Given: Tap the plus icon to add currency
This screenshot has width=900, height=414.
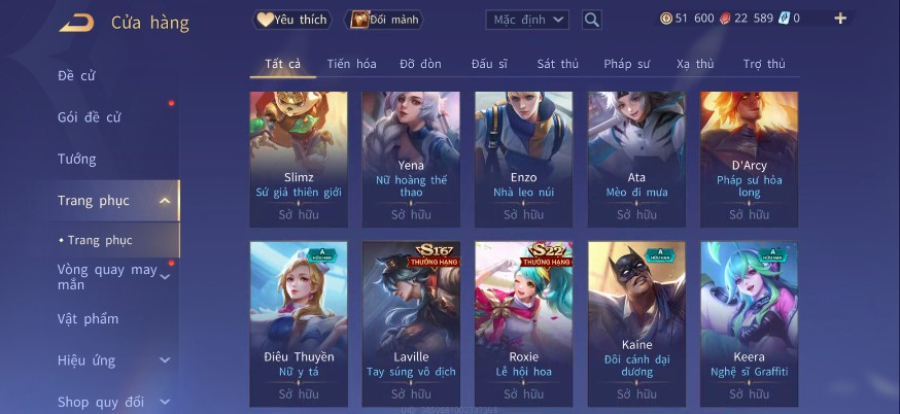Looking at the screenshot, I should tap(840, 18).
